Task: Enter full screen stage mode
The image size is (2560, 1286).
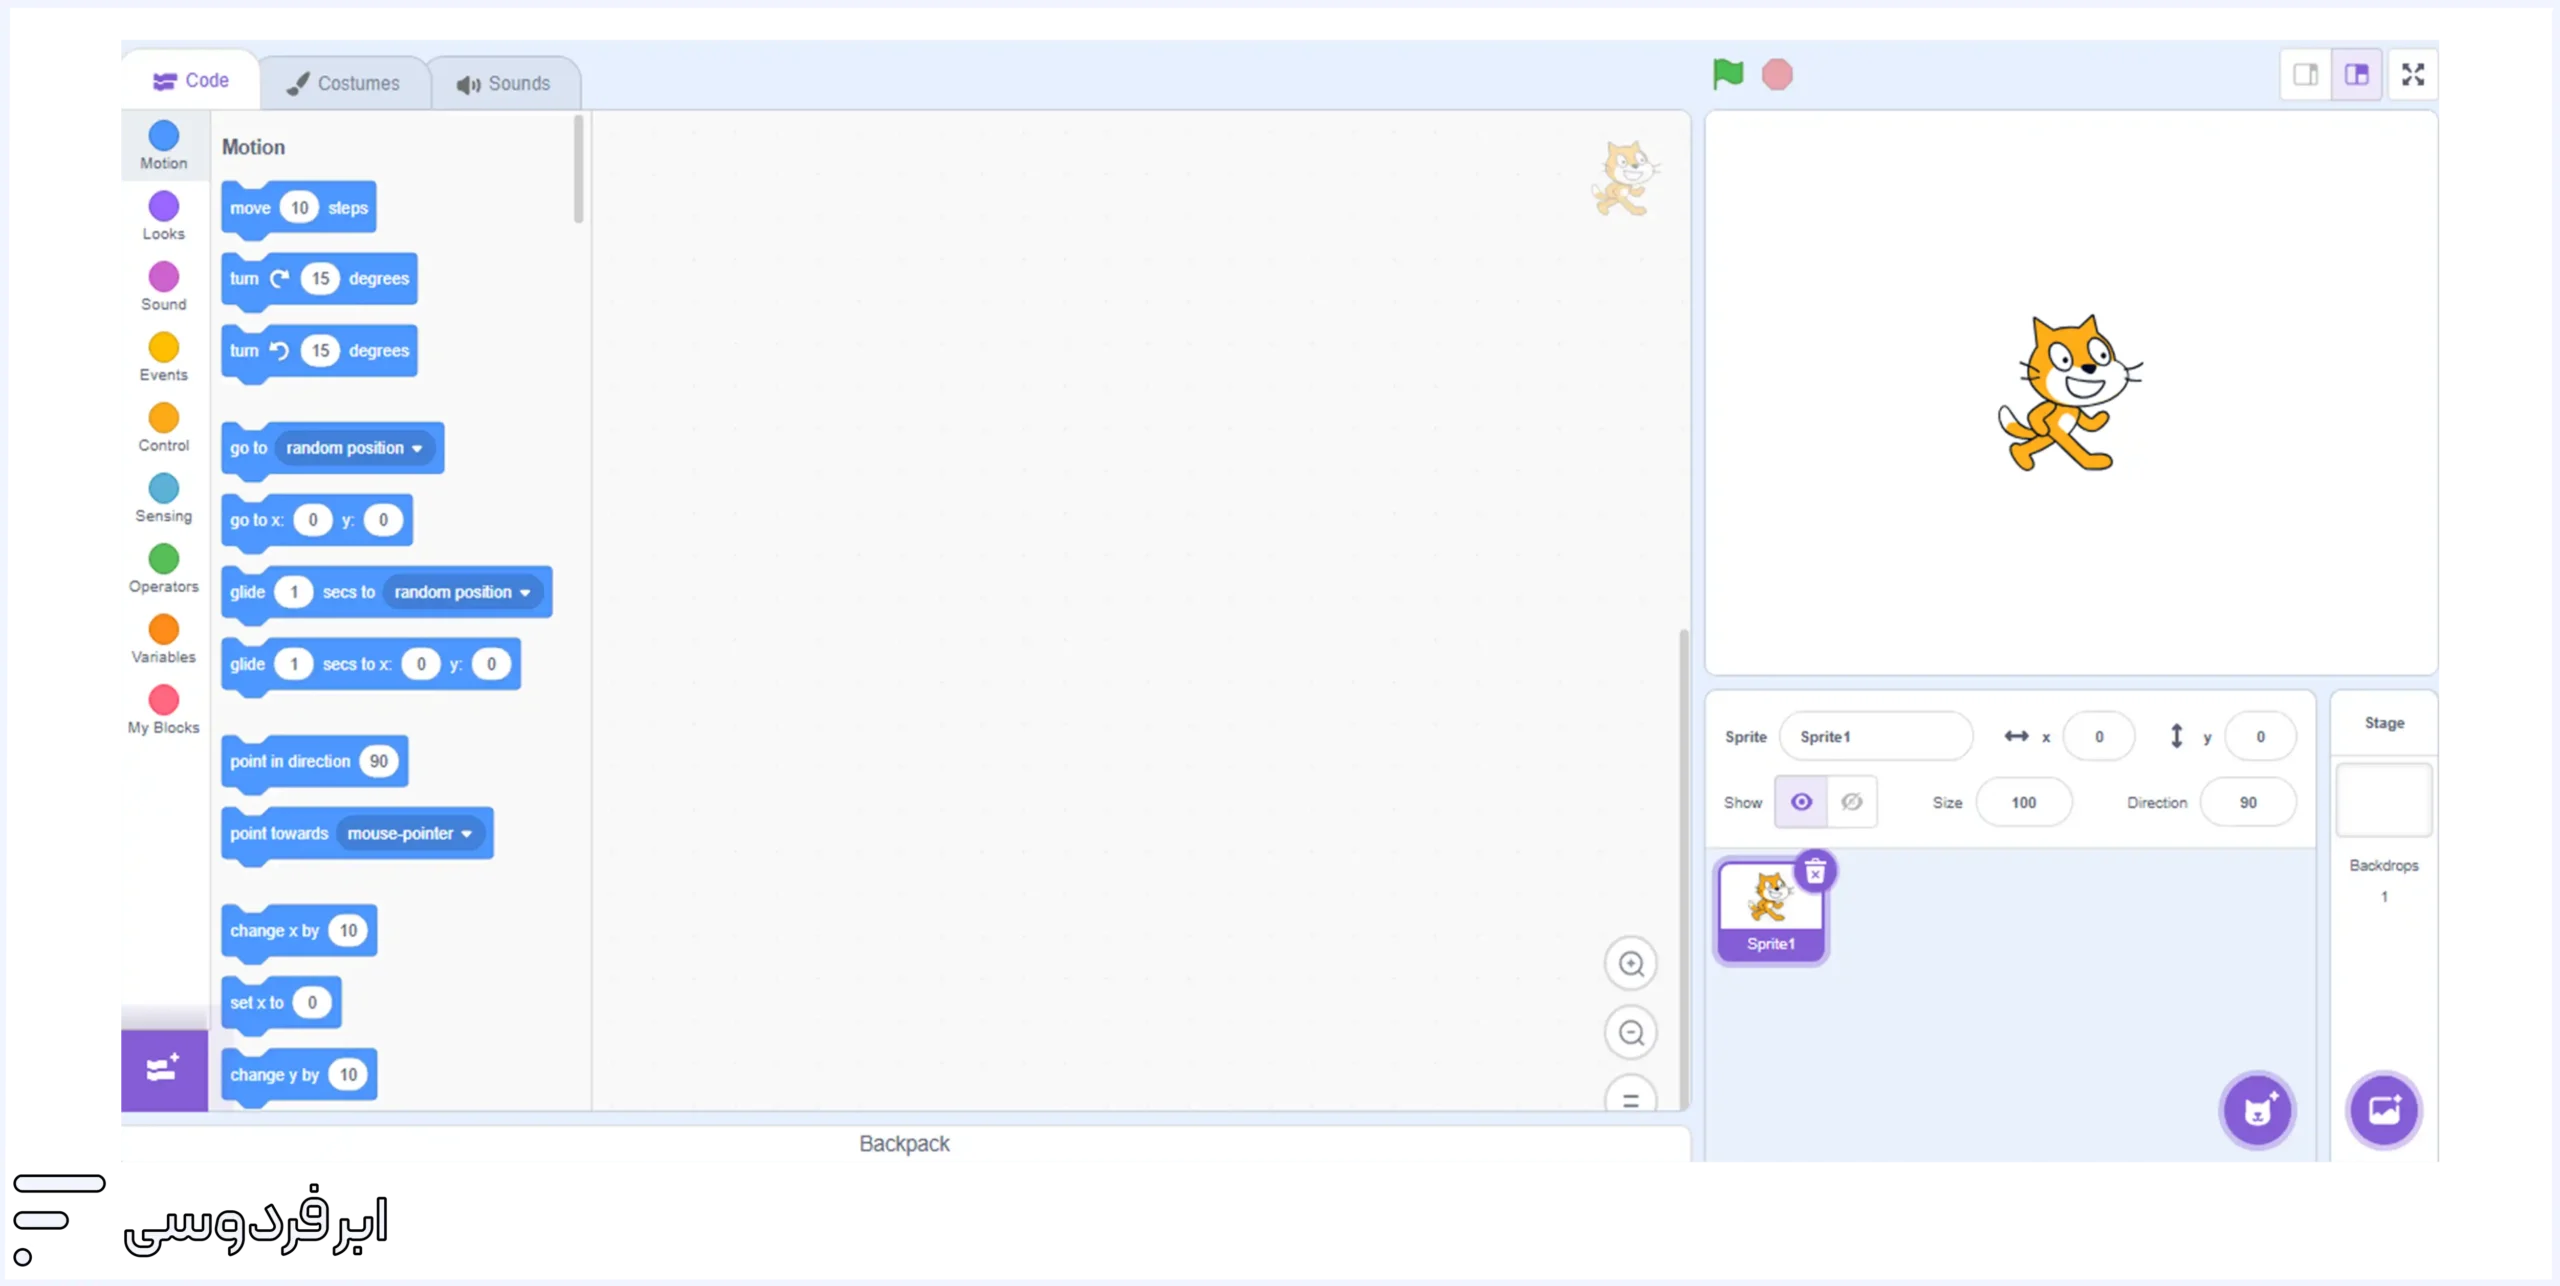Action: [2412, 75]
